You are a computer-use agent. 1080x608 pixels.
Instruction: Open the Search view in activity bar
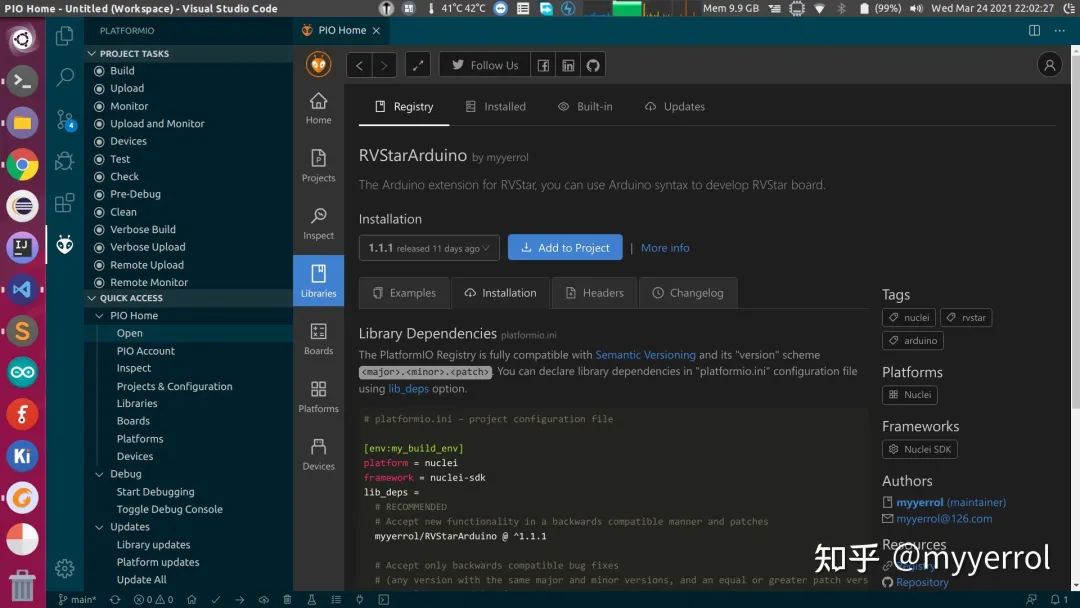[64, 77]
